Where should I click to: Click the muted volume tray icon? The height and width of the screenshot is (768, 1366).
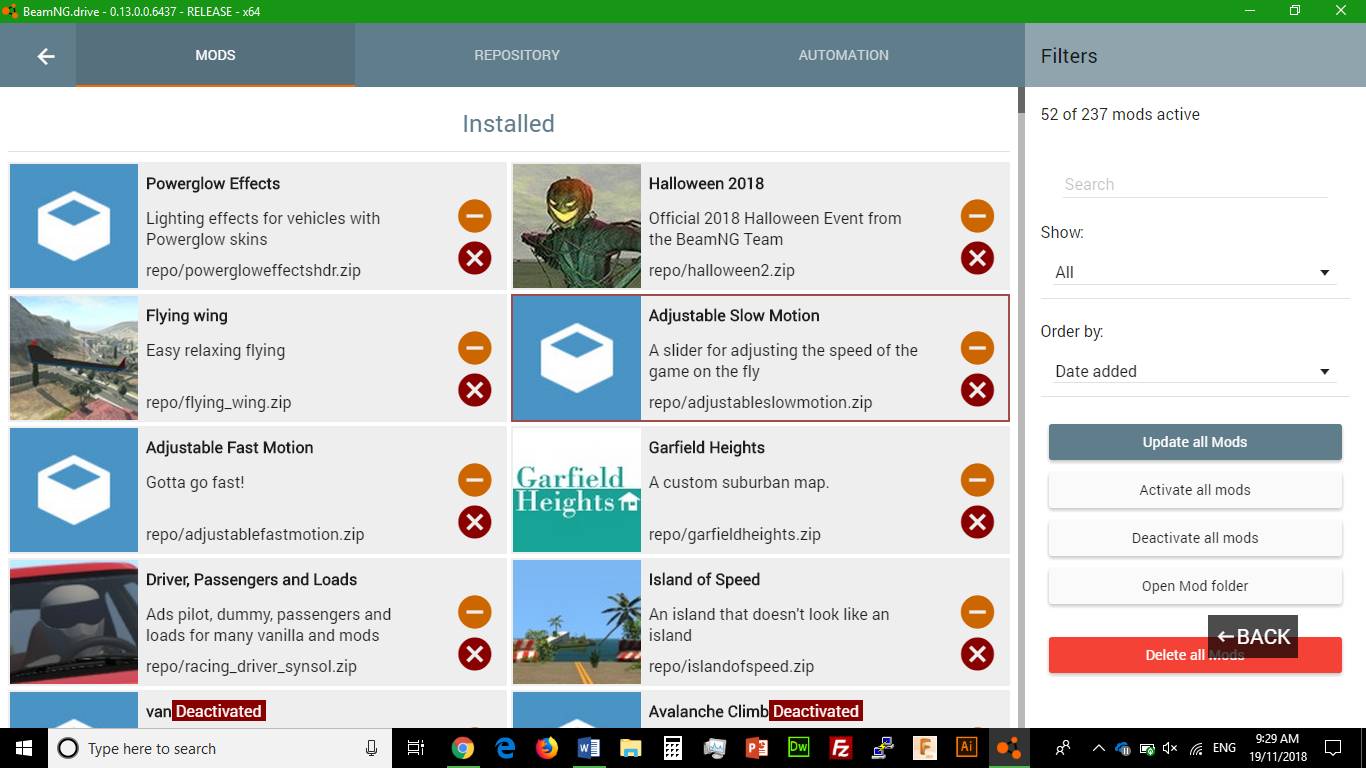1170,748
